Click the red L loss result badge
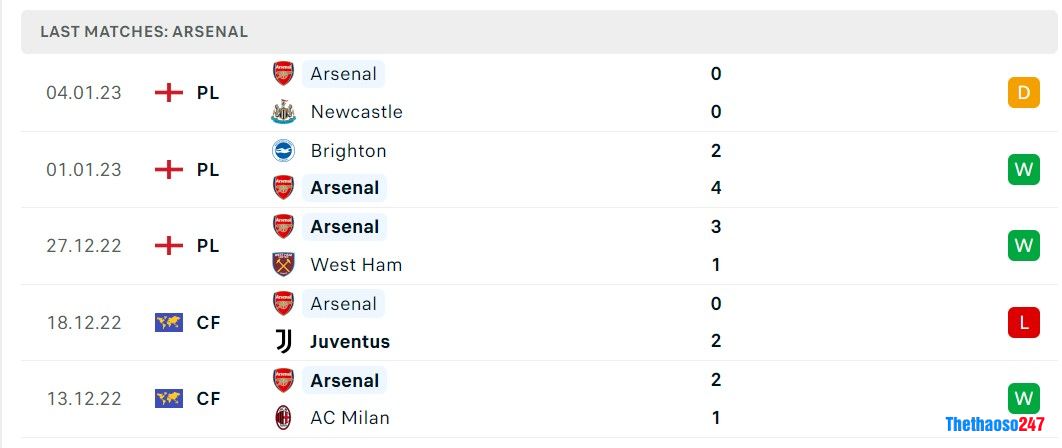This screenshot has width=1062, height=448. tap(1023, 322)
